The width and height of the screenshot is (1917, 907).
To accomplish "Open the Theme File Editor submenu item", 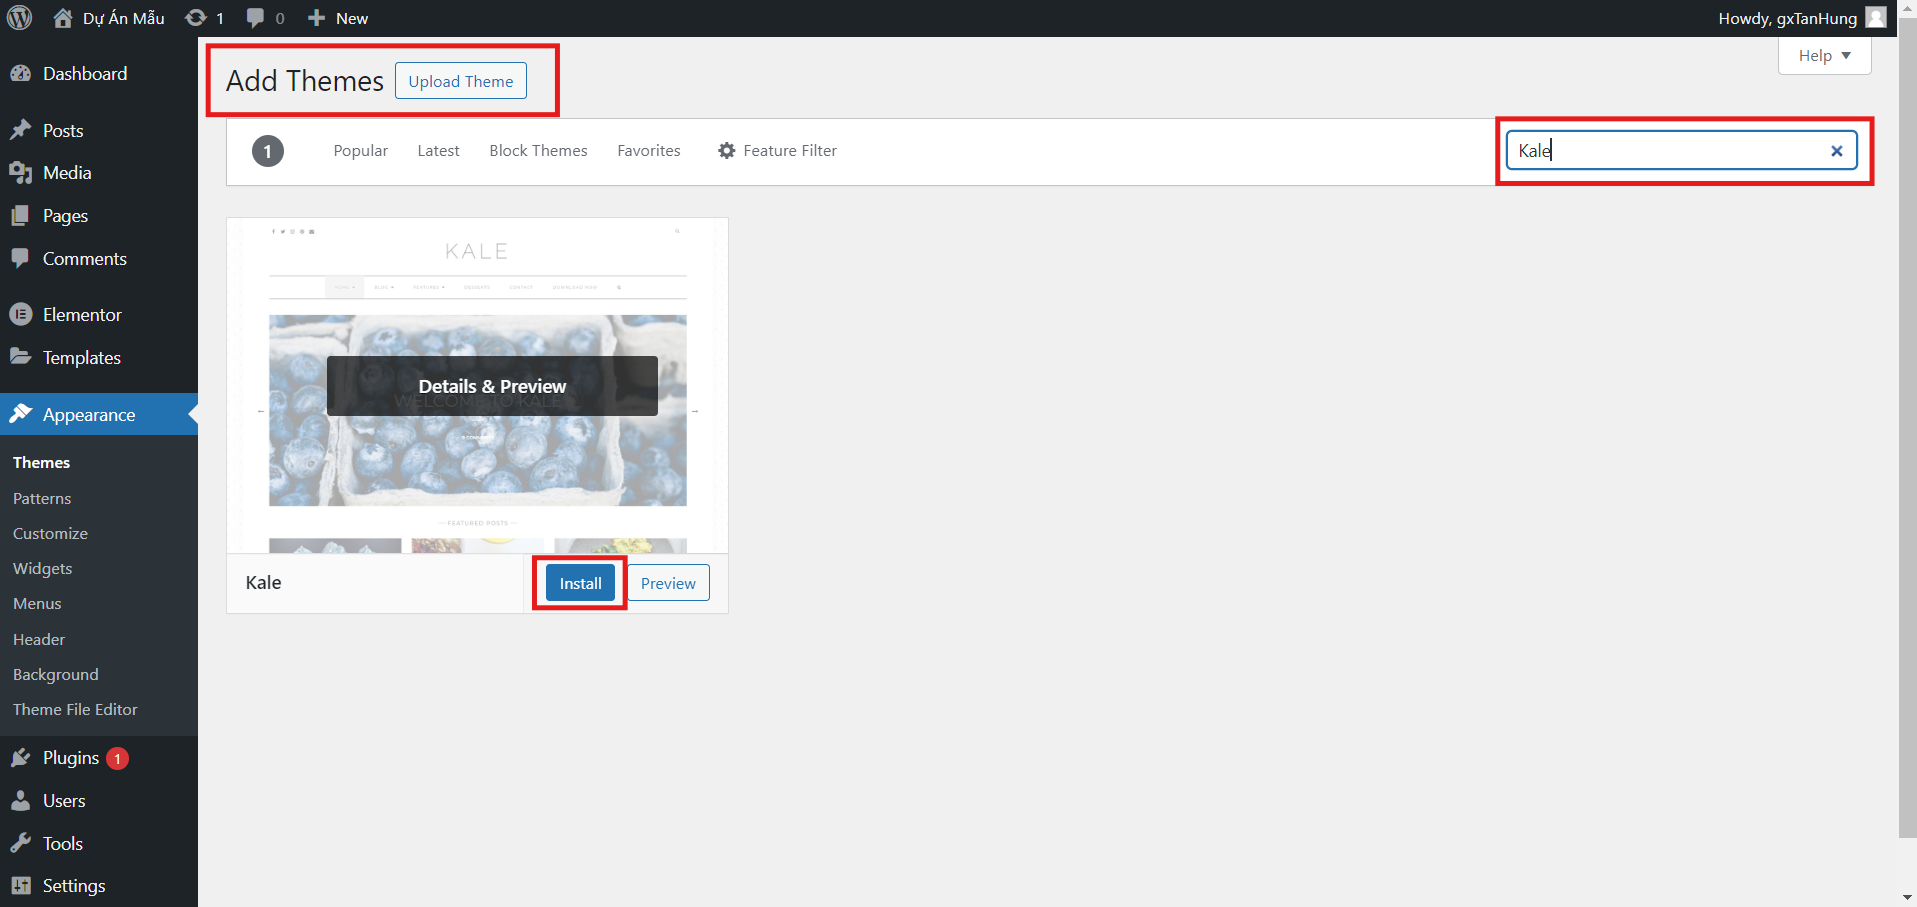I will click(x=75, y=710).
